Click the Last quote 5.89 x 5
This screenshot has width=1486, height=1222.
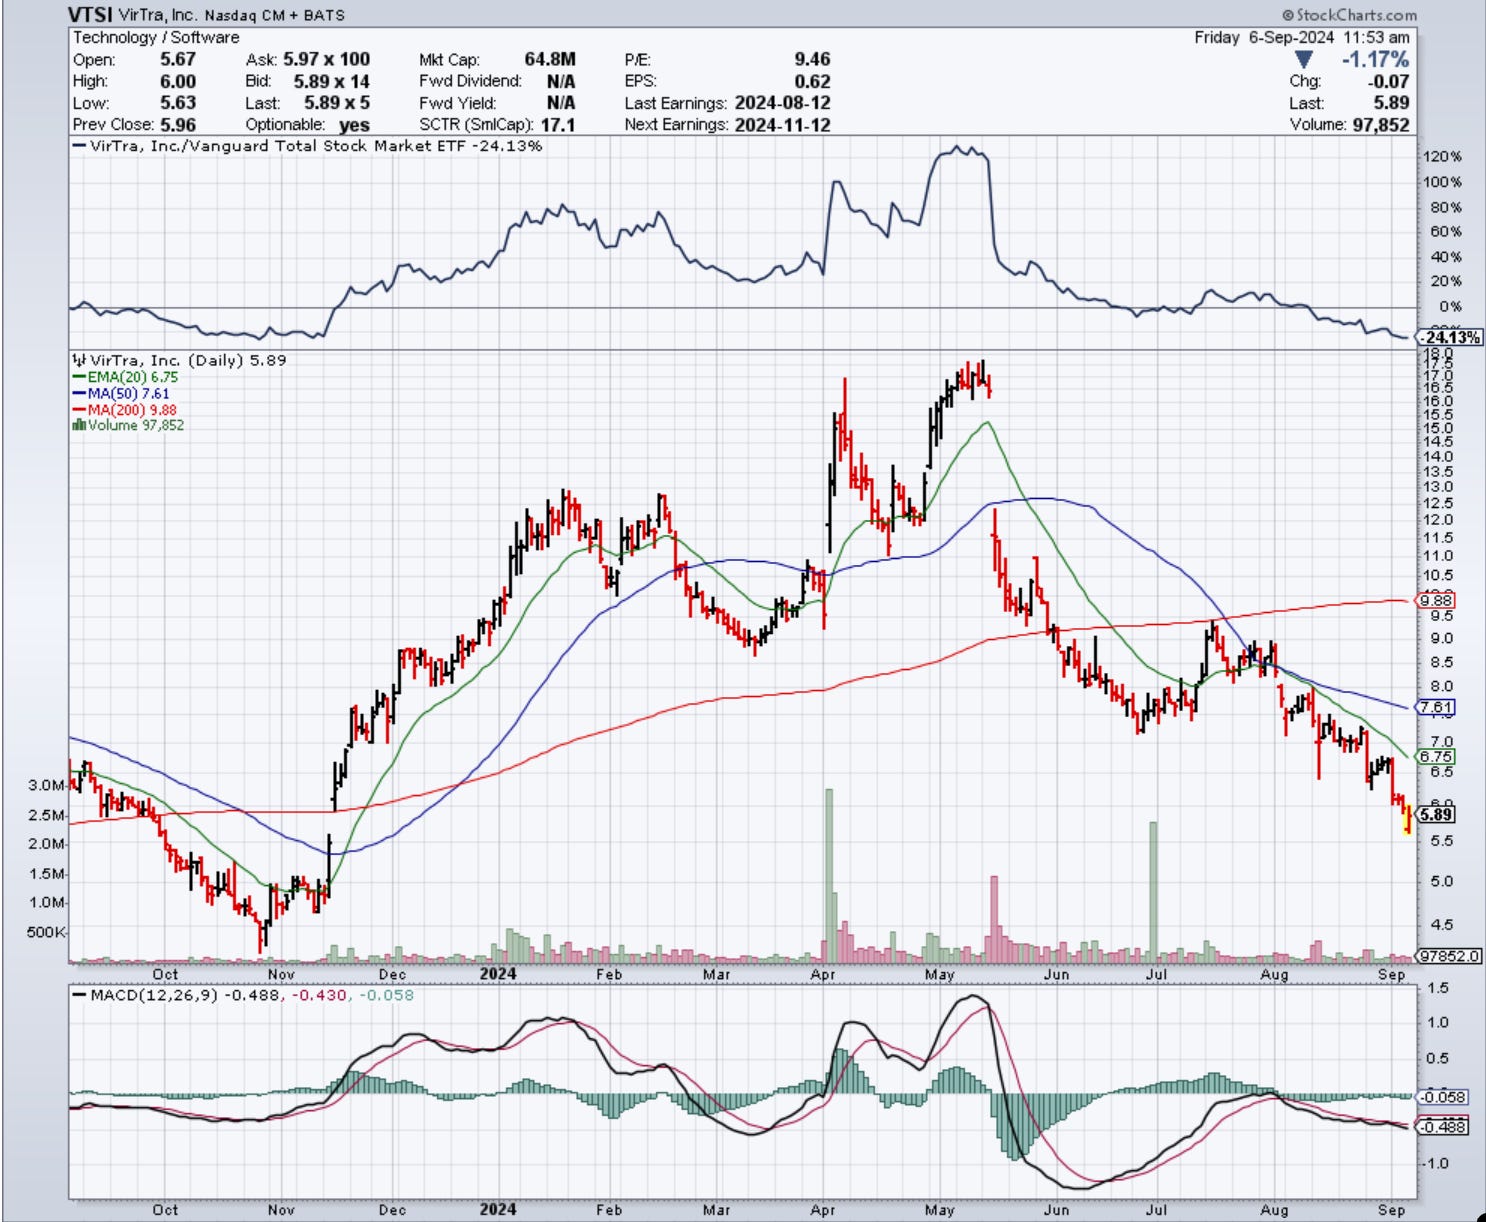337,103
